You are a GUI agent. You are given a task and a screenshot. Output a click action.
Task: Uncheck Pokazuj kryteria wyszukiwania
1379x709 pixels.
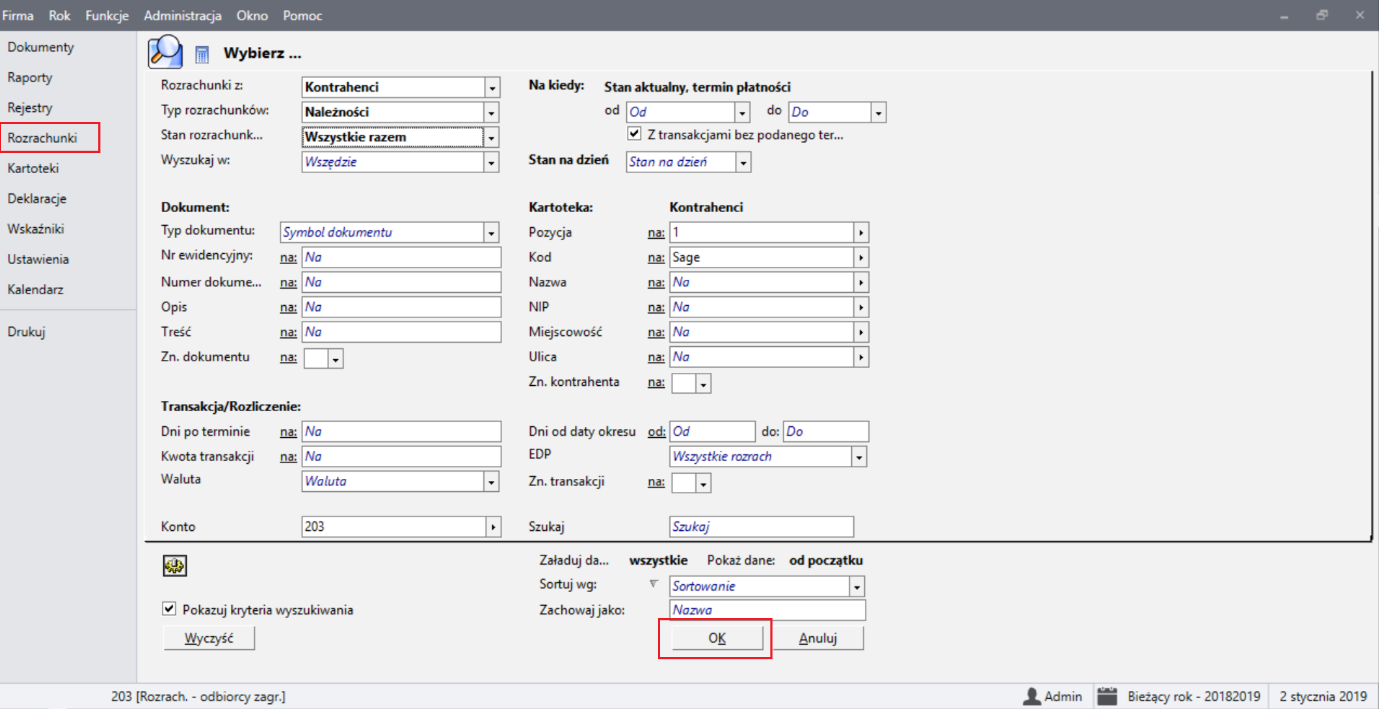point(169,609)
